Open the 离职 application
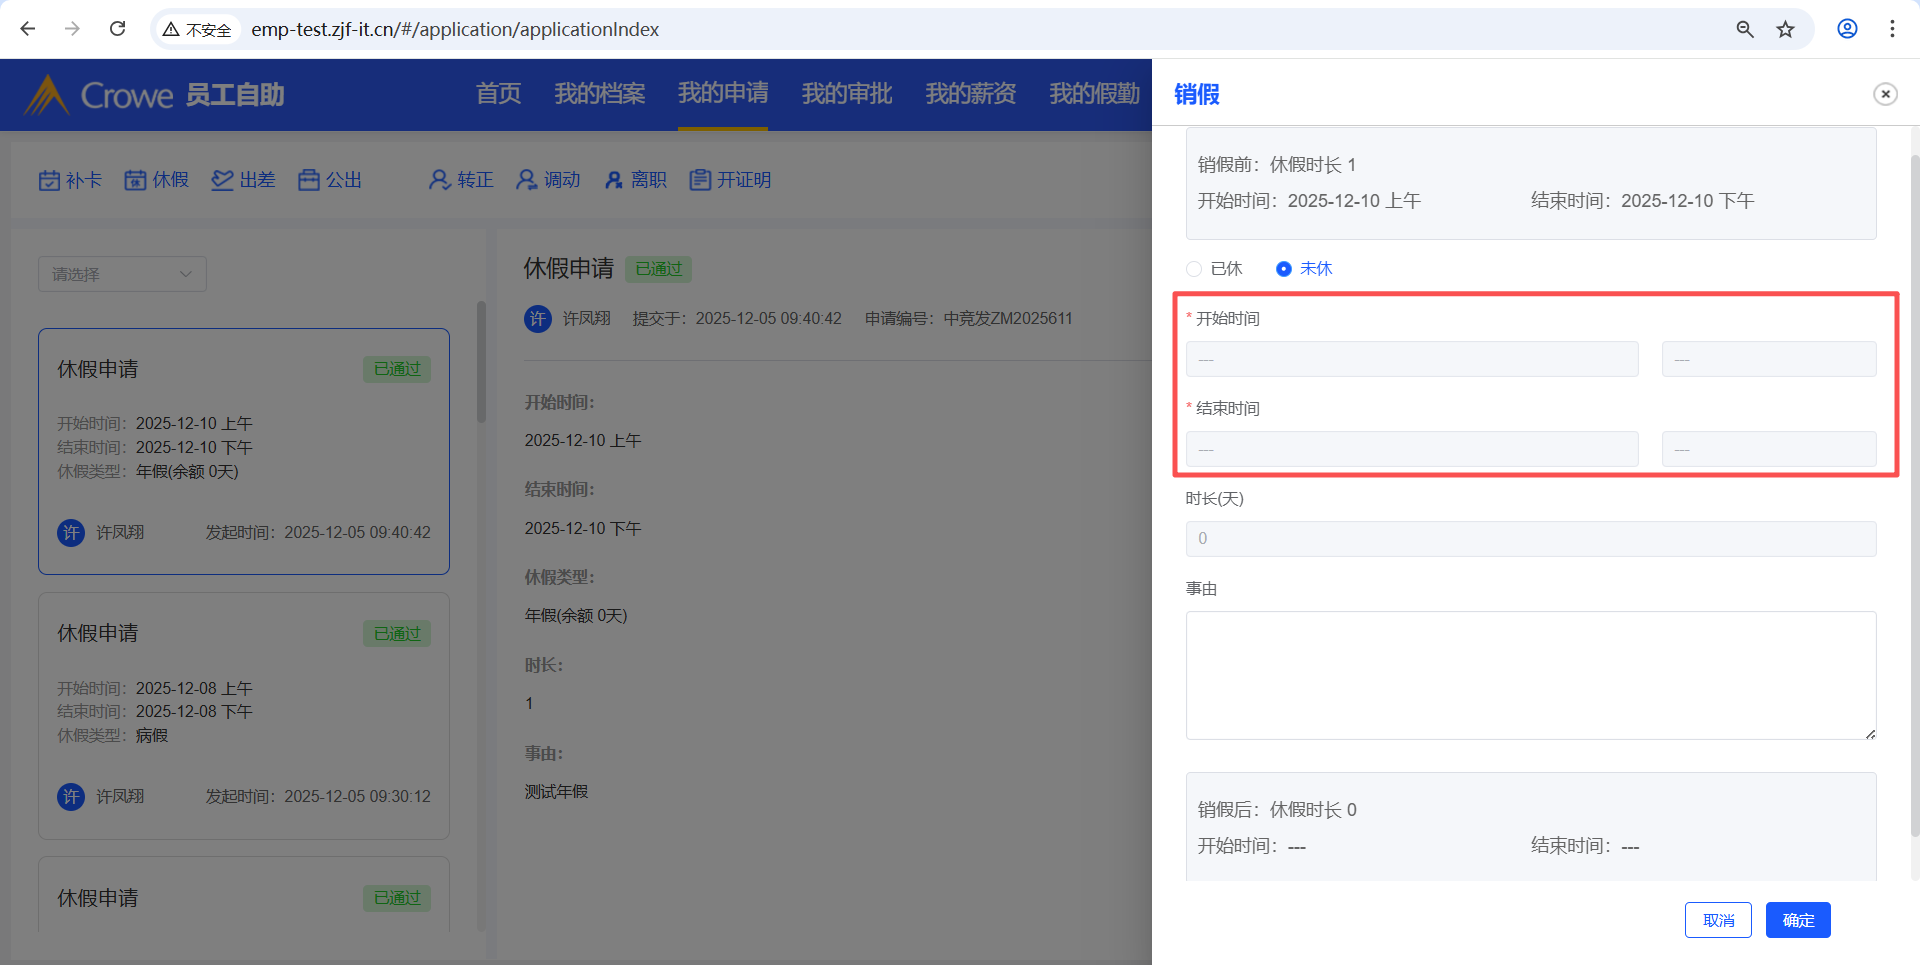 (635, 180)
